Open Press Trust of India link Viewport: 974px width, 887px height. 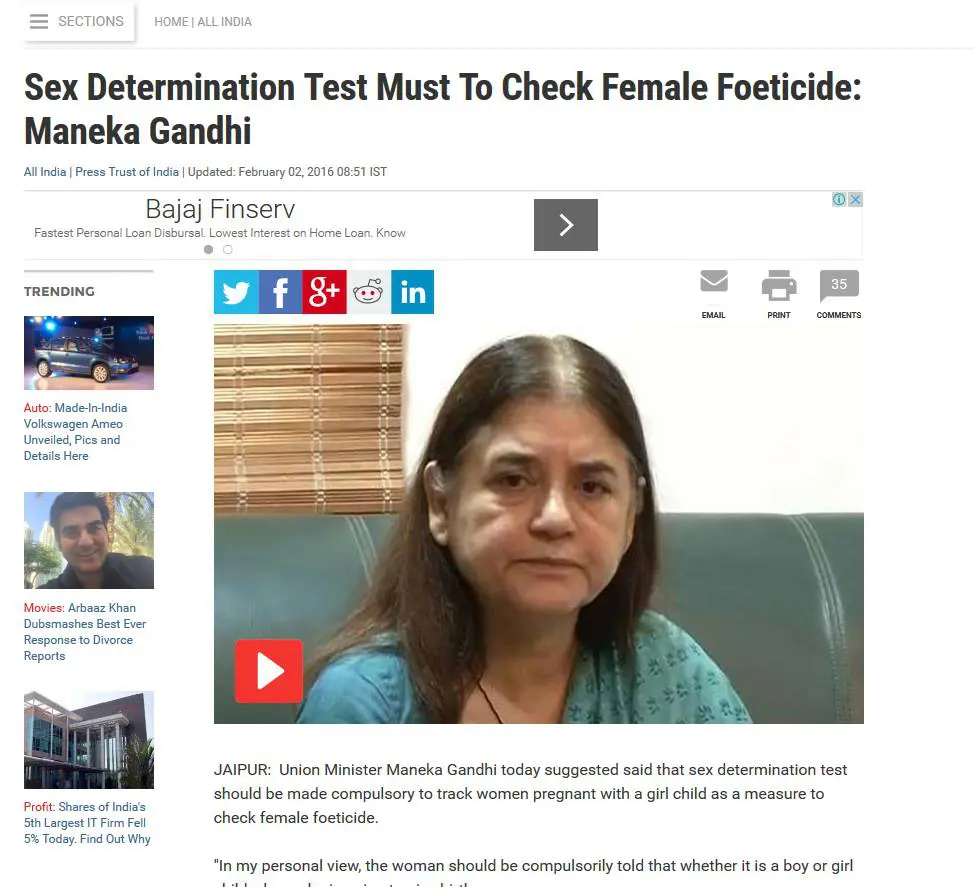click(127, 171)
